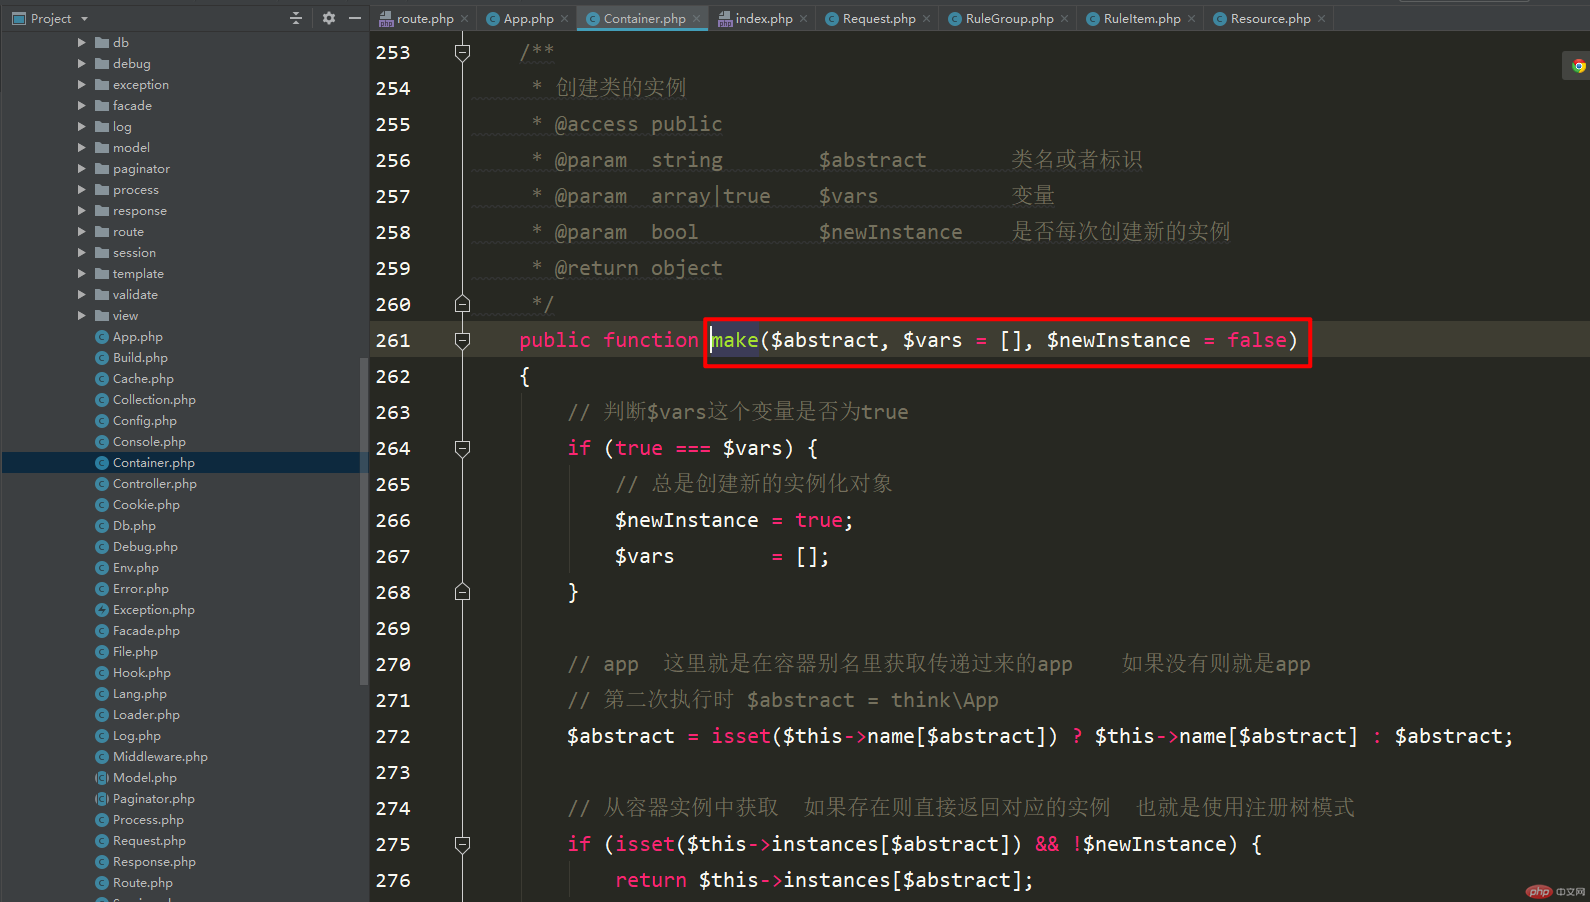Screen dimensions: 1590x902
Task: Click the Collection.php class icon
Action: tap(102, 399)
